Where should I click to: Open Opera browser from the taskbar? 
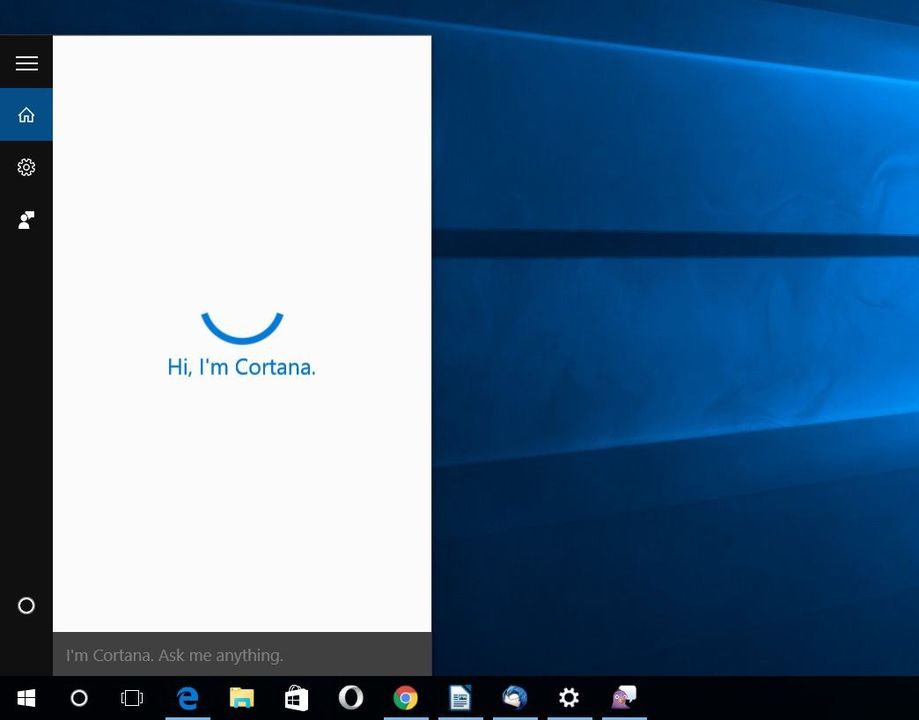click(350, 697)
